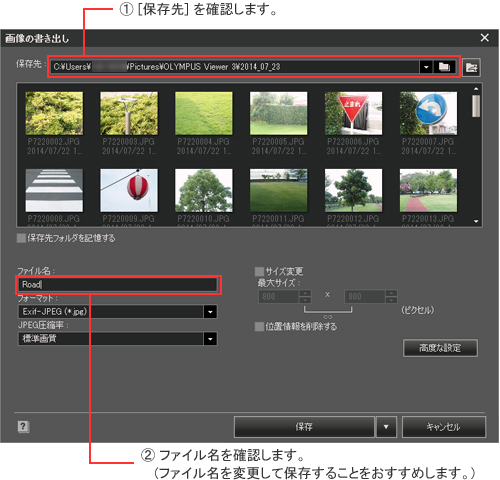Image resolution: width=500 pixels, height=480 pixels.
Task: Click the thumbnail list scroll up arrow
Action: click(476, 89)
